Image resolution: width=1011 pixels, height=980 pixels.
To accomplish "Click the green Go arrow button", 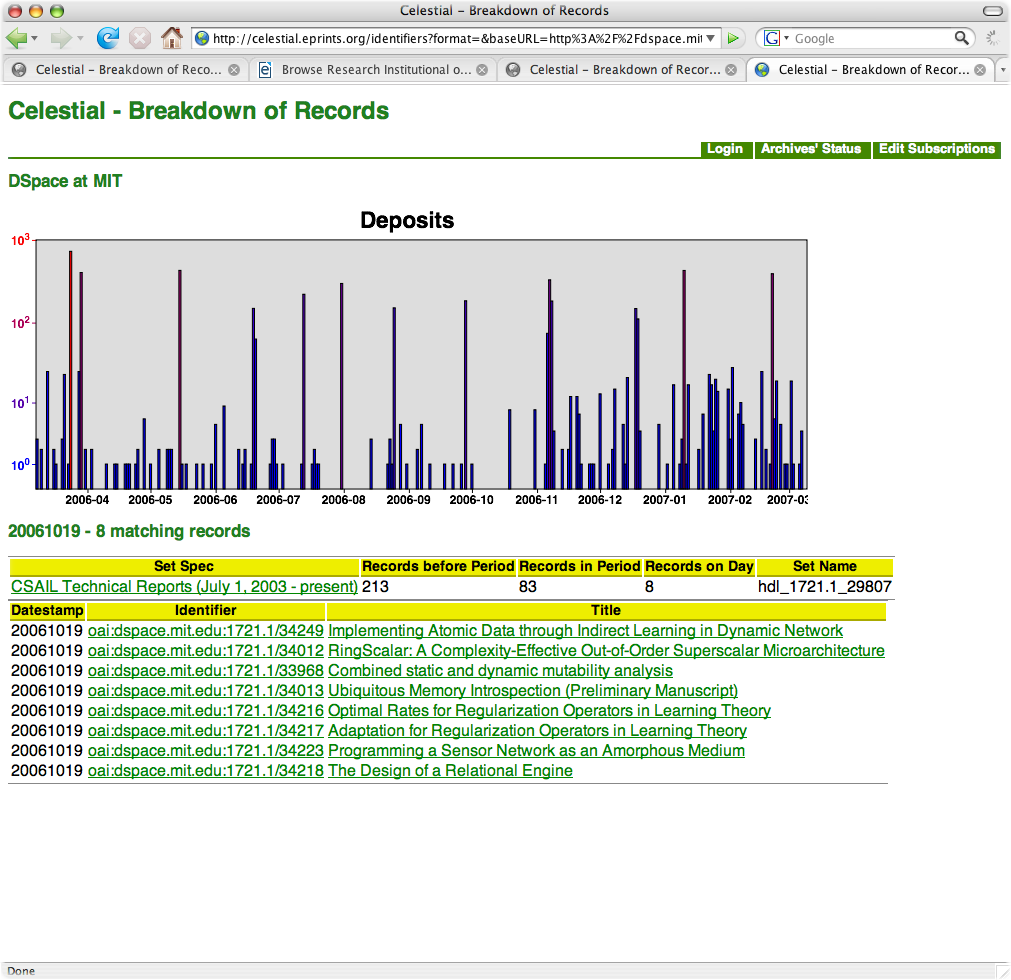I will tap(733, 39).
